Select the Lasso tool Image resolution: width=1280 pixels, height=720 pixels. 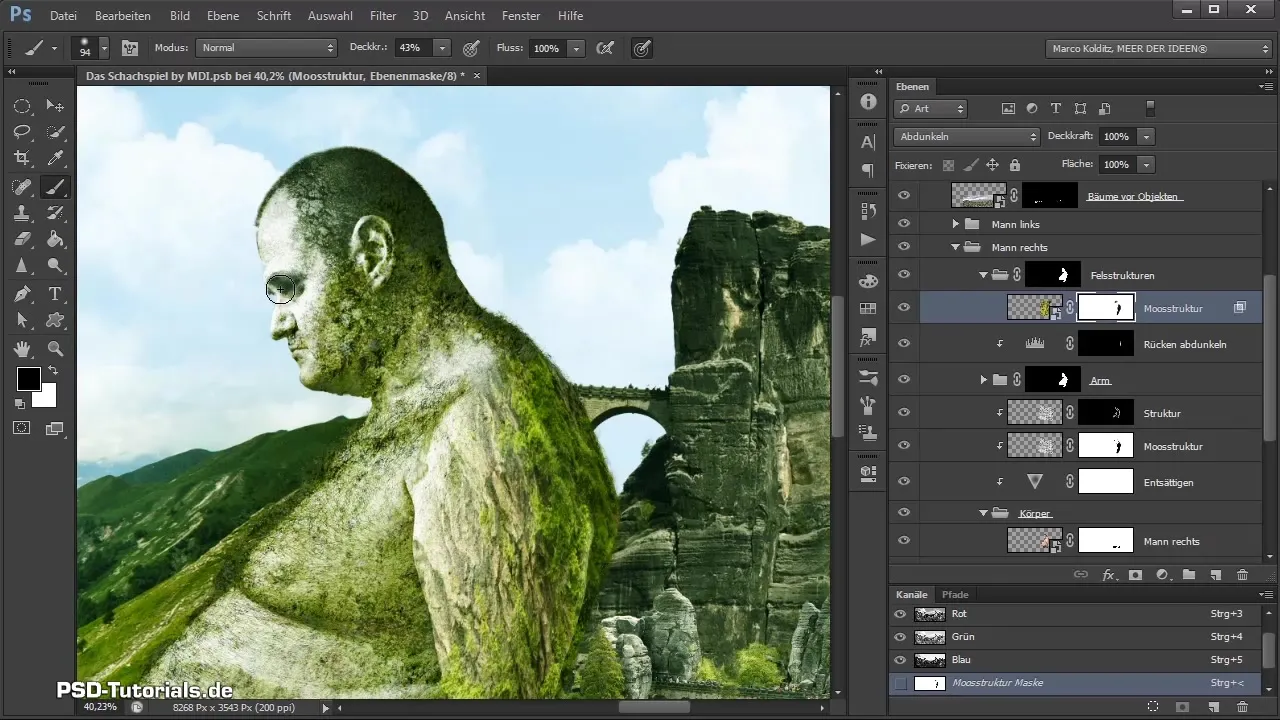coord(22,132)
